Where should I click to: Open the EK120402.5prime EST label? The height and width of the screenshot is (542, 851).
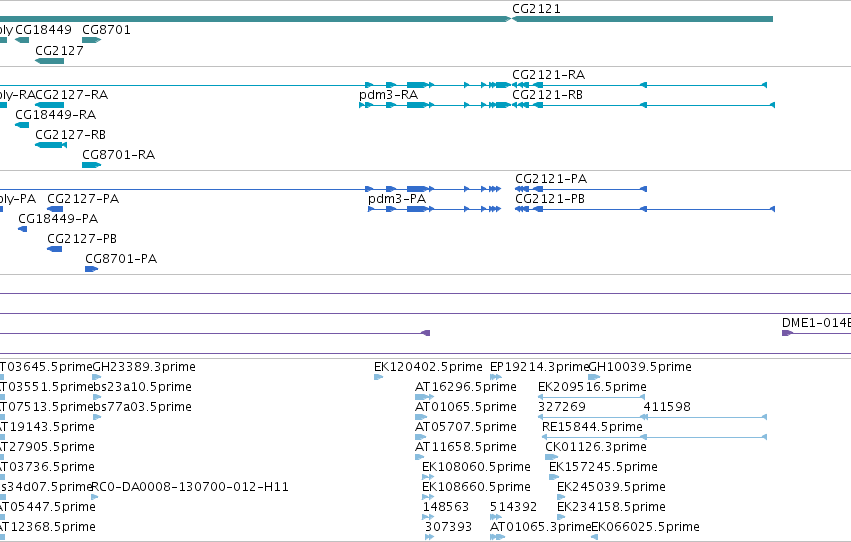pos(428,367)
